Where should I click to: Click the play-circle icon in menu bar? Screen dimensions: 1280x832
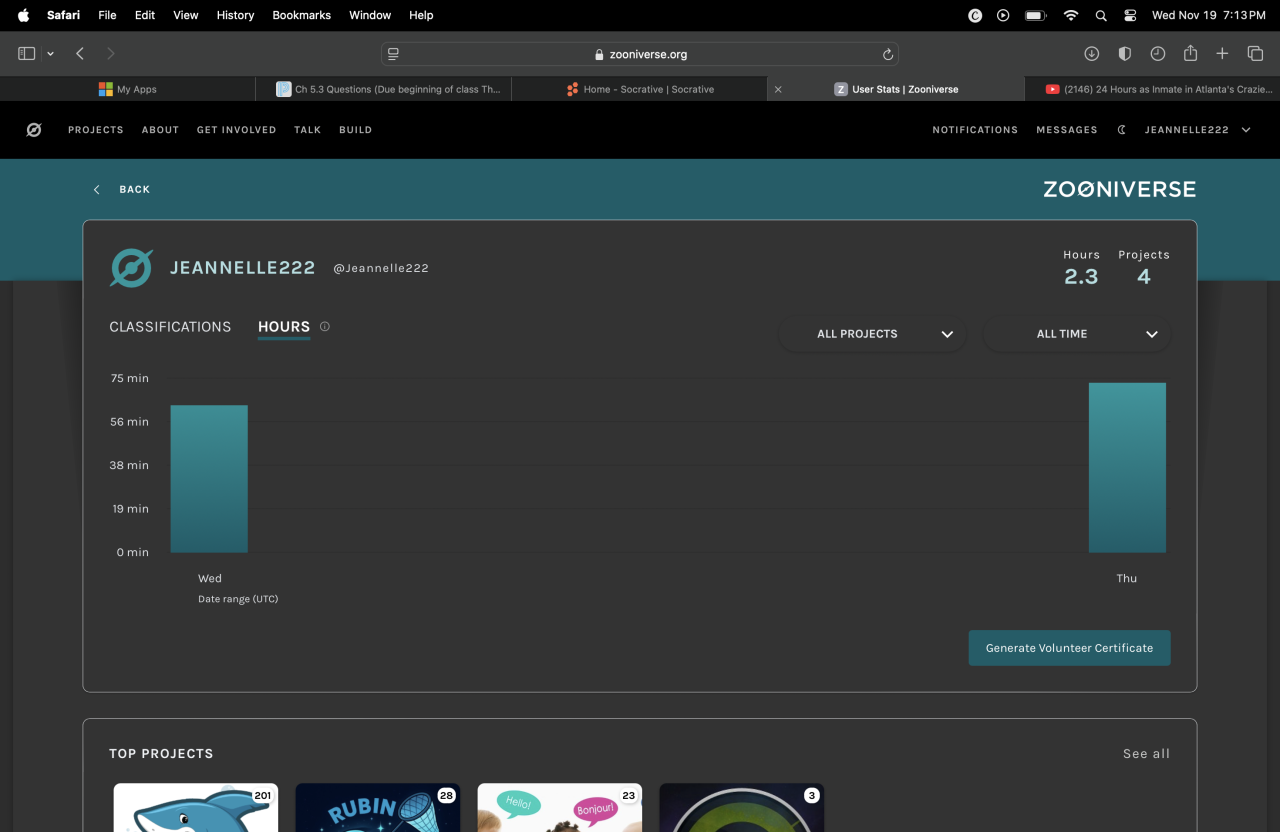(1003, 15)
